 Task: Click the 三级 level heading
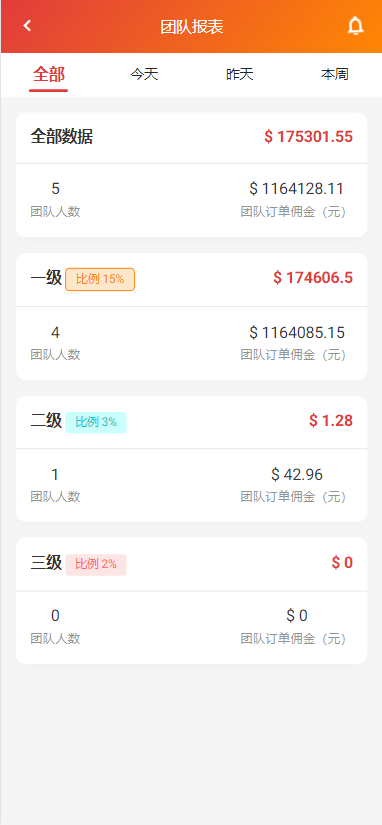[x=46, y=562]
